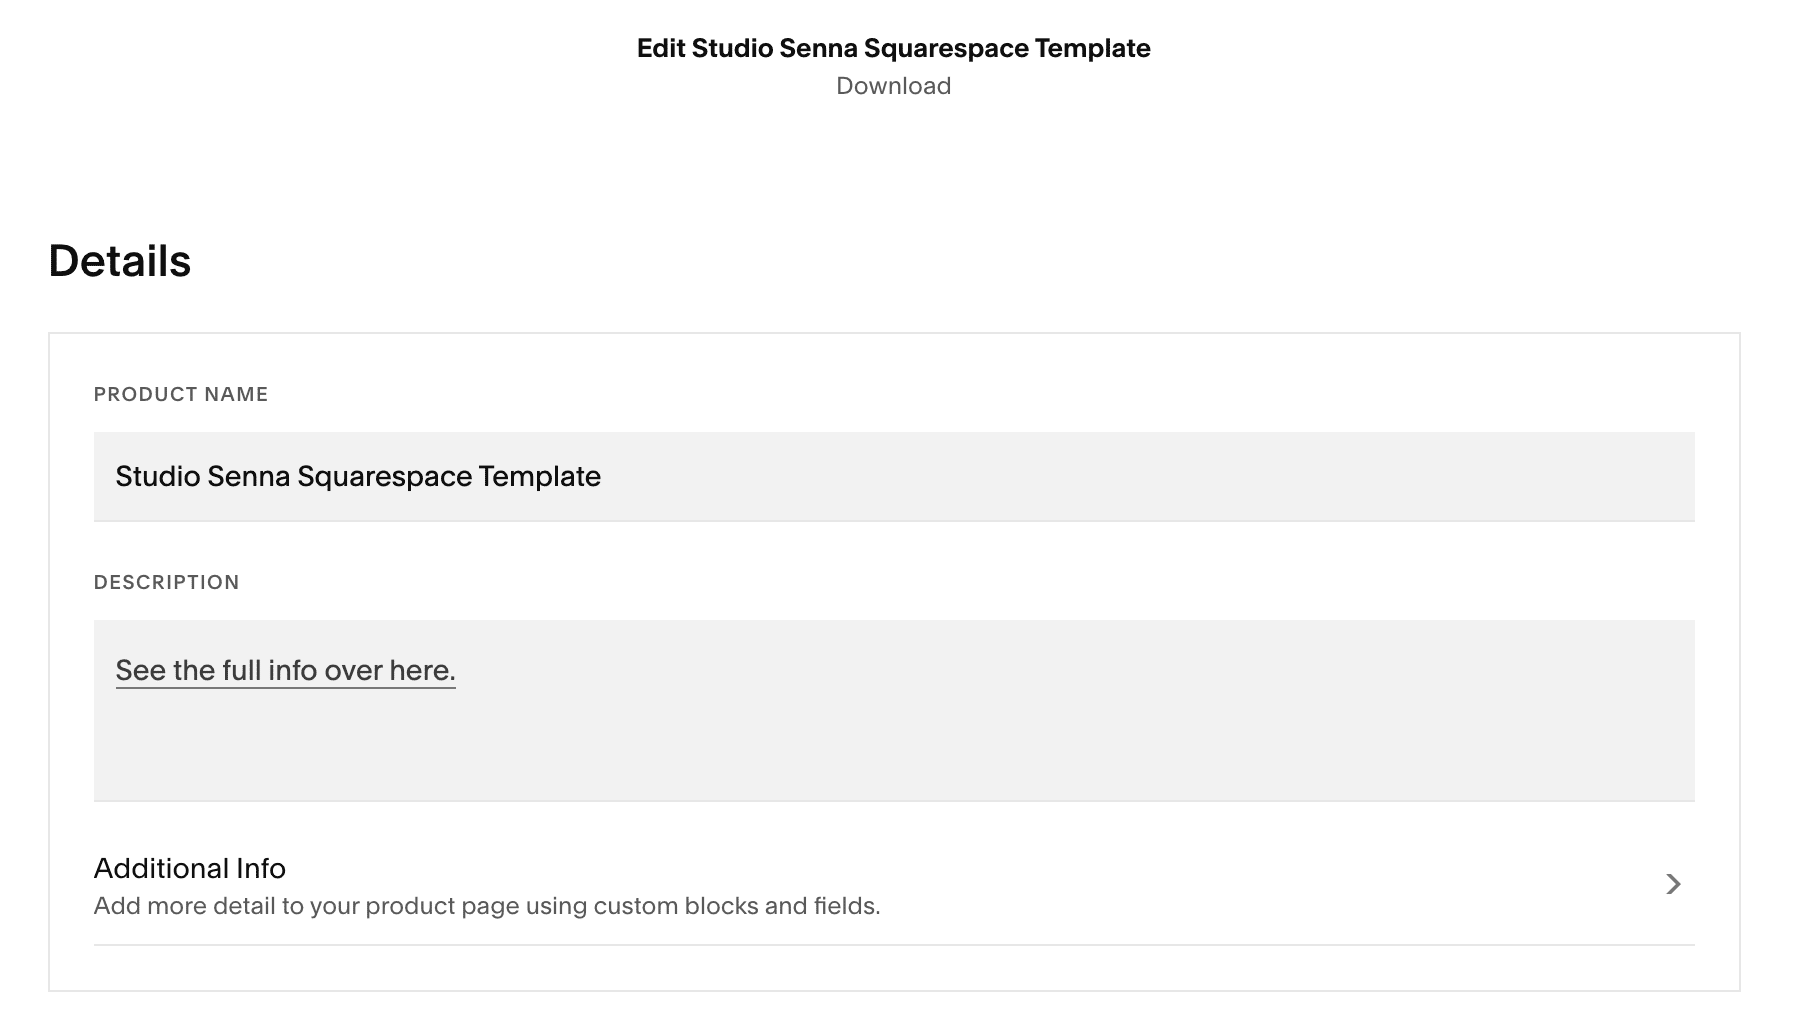The image size is (1796, 1036).
Task: Click the right end of product name field
Action: tap(1660, 477)
